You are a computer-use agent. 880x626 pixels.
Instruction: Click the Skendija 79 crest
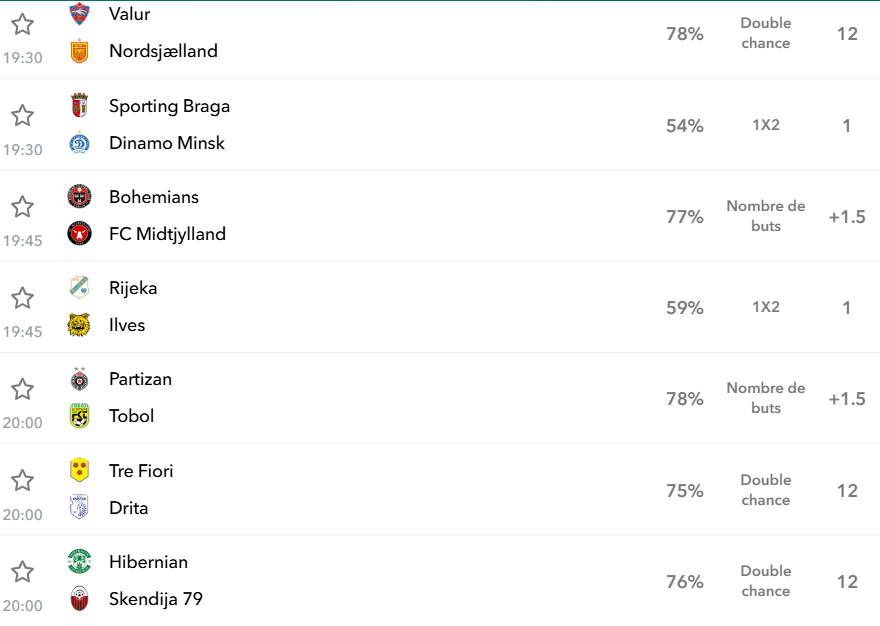pos(79,598)
